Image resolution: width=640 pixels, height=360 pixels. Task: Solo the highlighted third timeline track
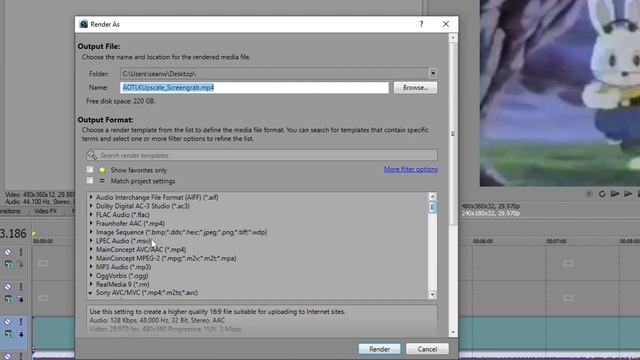21,322
